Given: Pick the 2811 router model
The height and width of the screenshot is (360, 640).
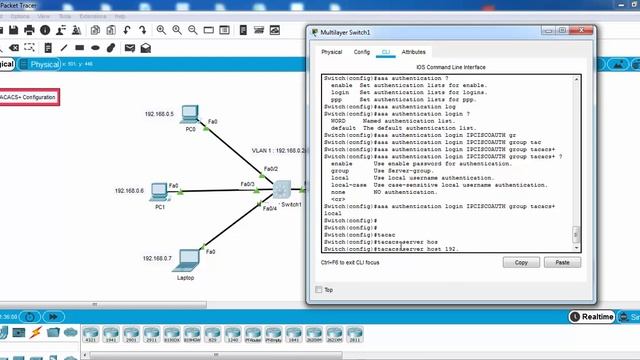Looking at the screenshot, I should (355, 334).
